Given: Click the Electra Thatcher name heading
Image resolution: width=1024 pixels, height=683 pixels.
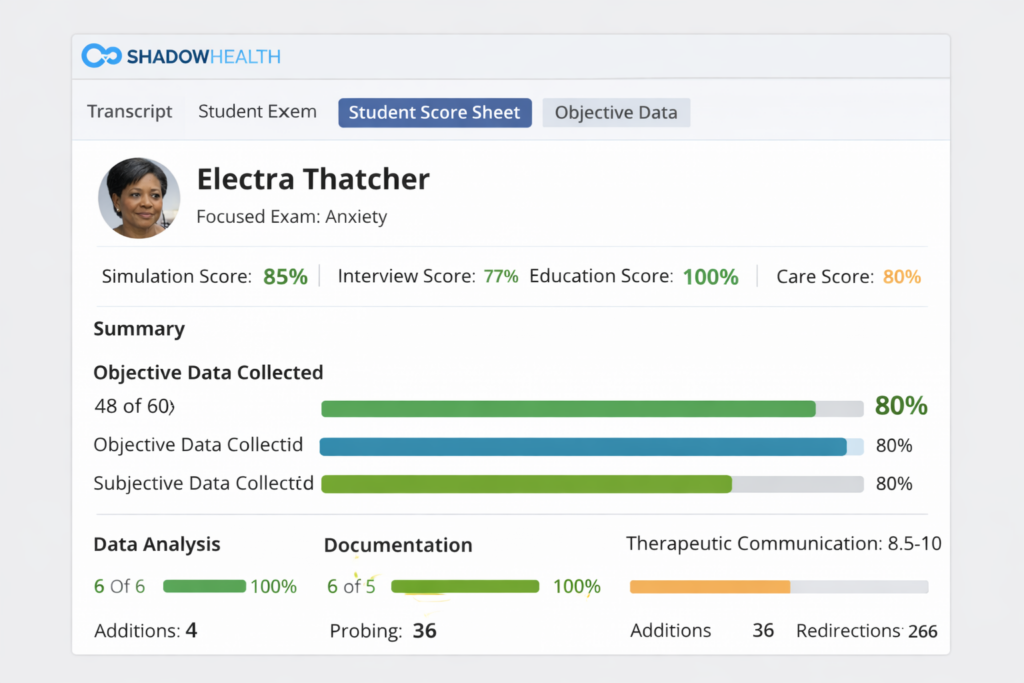Looking at the screenshot, I should 313,179.
